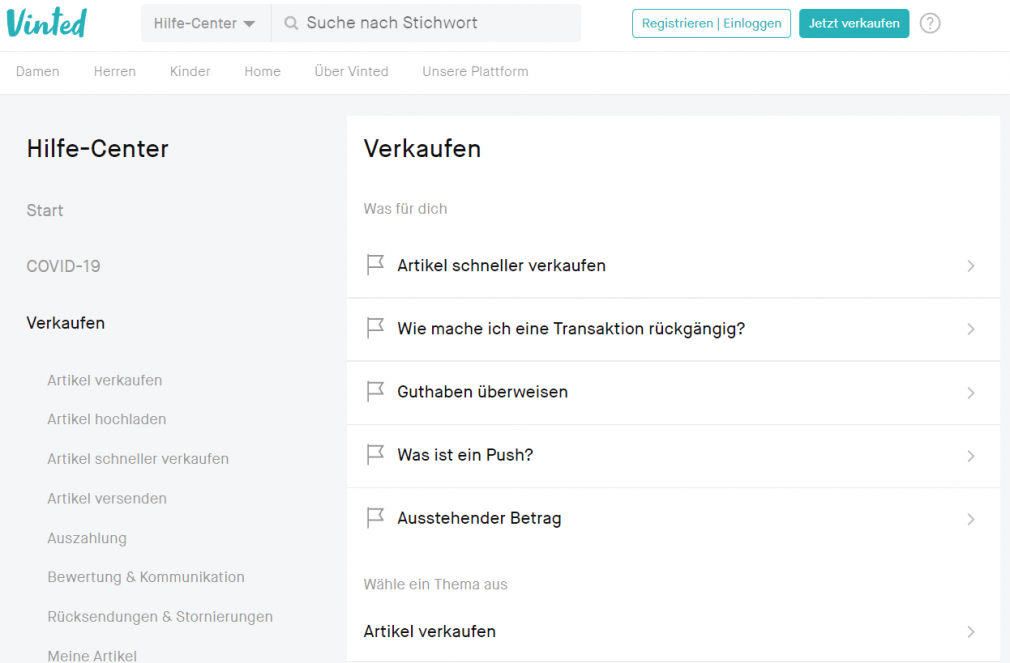Open sidebar subitem Artikel hochladen
This screenshot has height=663, width=1010.
[x=107, y=419]
